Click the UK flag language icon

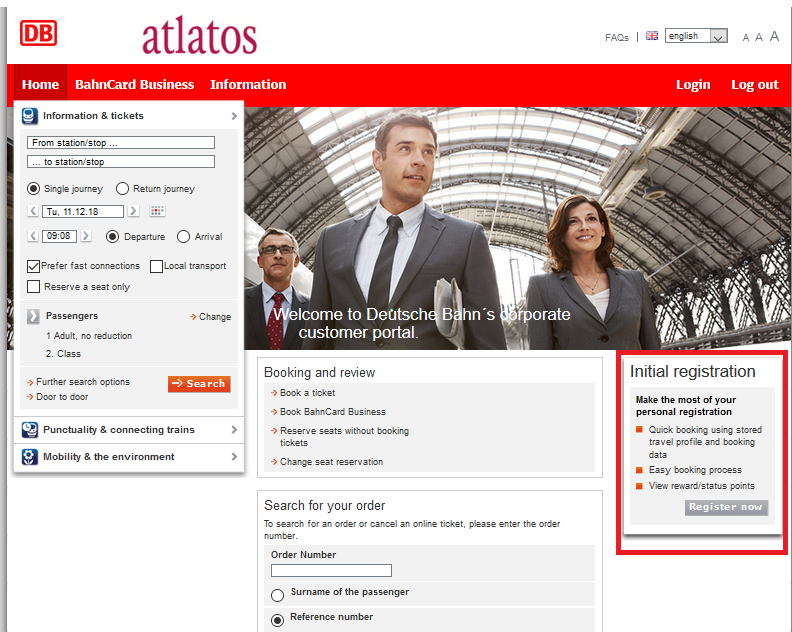(652, 36)
